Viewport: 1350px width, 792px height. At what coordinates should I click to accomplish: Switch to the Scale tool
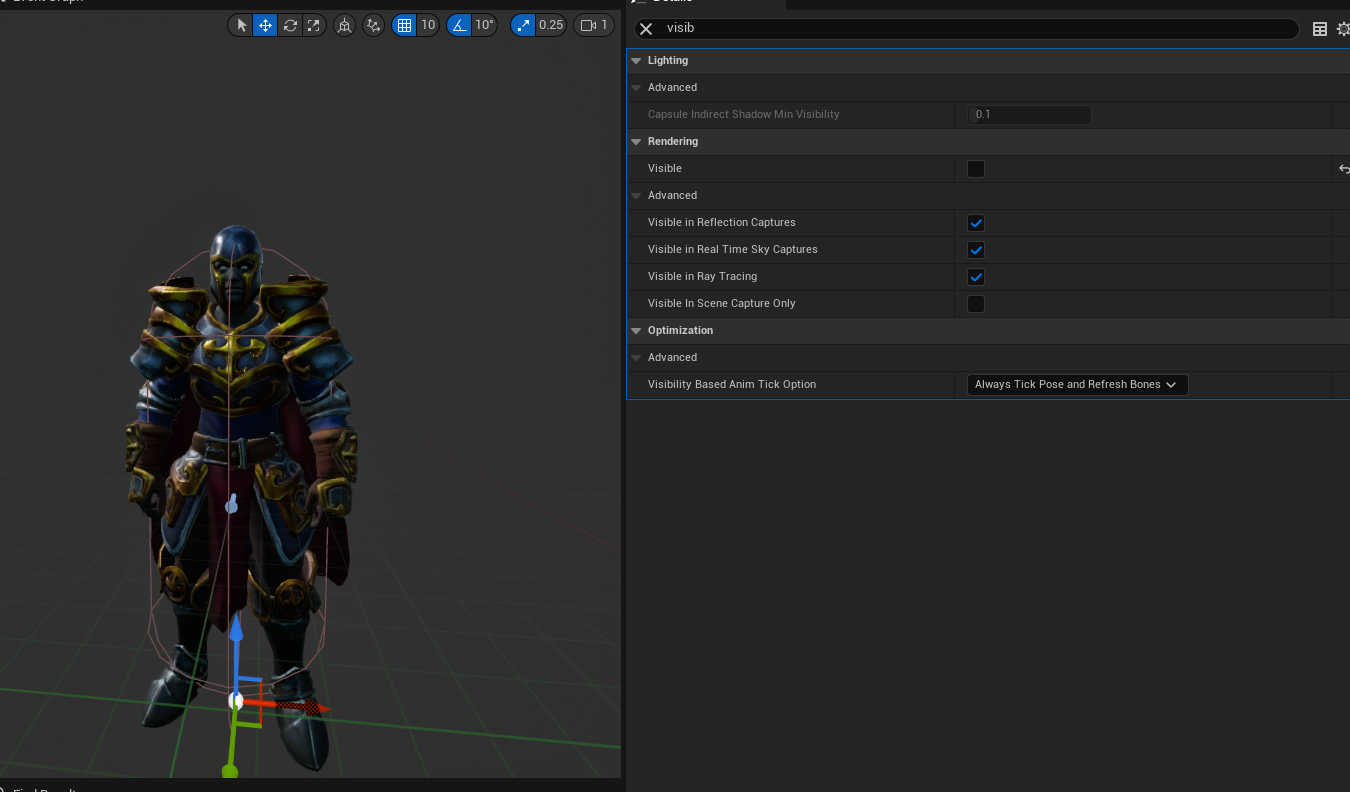[314, 25]
